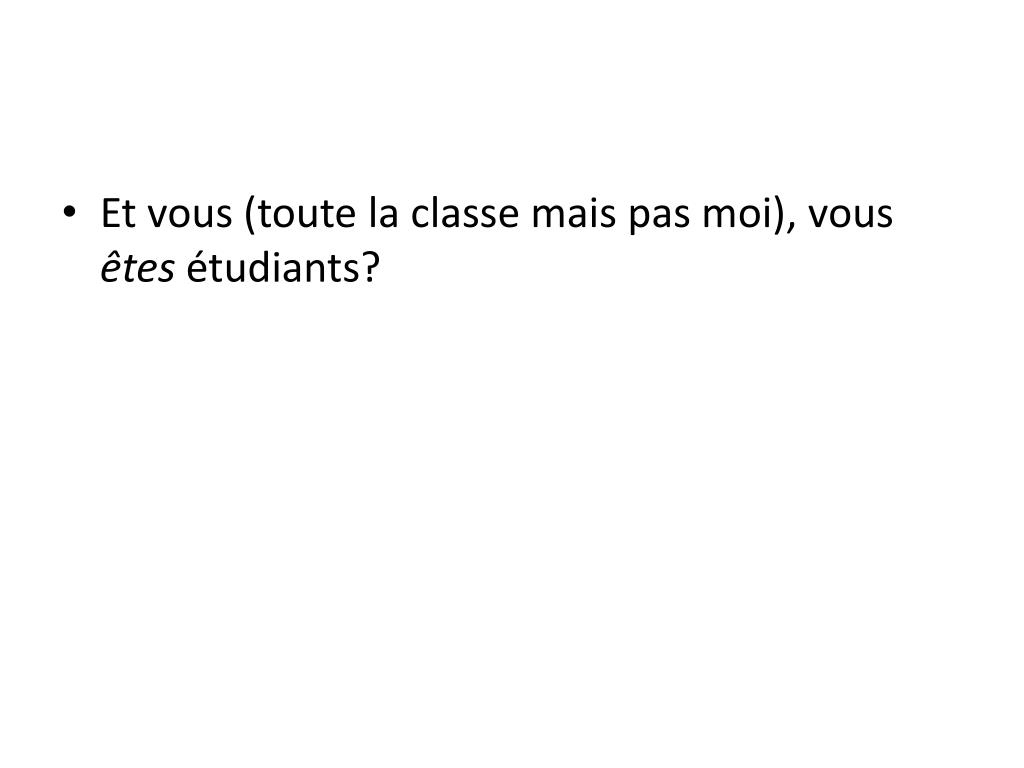Image resolution: width=1024 pixels, height=768 pixels.
Task: Select the italic word "êtes"
Action: (x=137, y=266)
